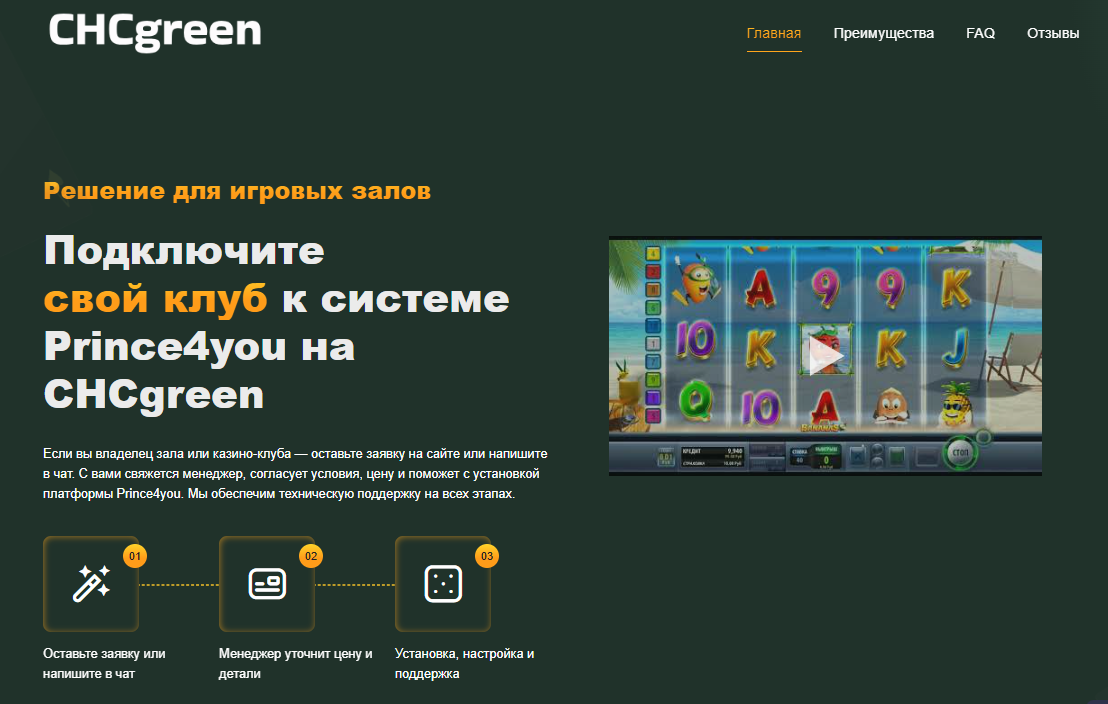The image size is (1108, 704).
Task: Open the CHCgreen logo home link
Action: pos(155,31)
